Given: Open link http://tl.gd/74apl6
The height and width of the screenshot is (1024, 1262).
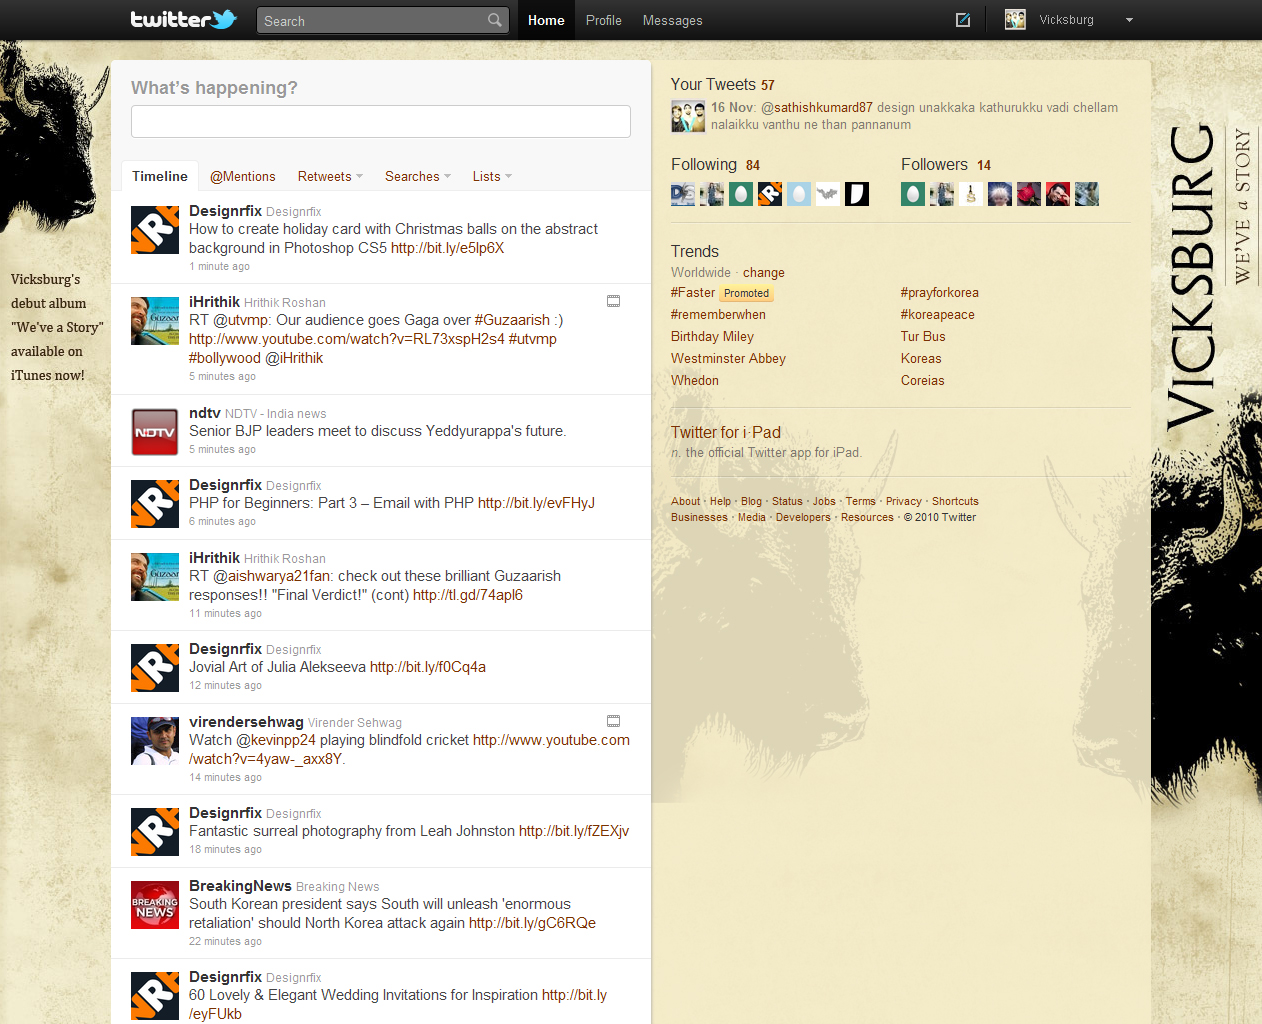Looking at the screenshot, I should (x=468, y=595).
